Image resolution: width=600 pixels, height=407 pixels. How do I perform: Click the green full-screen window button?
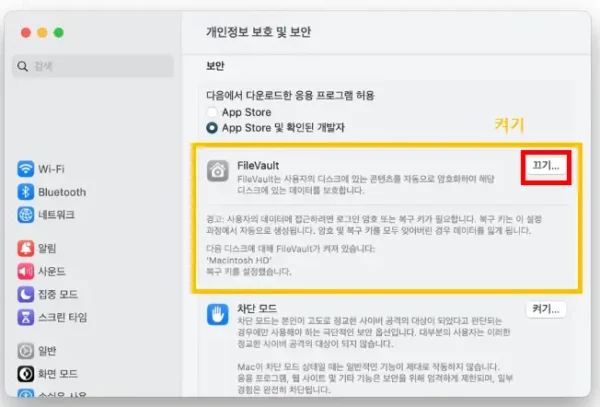(x=59, y=33)
